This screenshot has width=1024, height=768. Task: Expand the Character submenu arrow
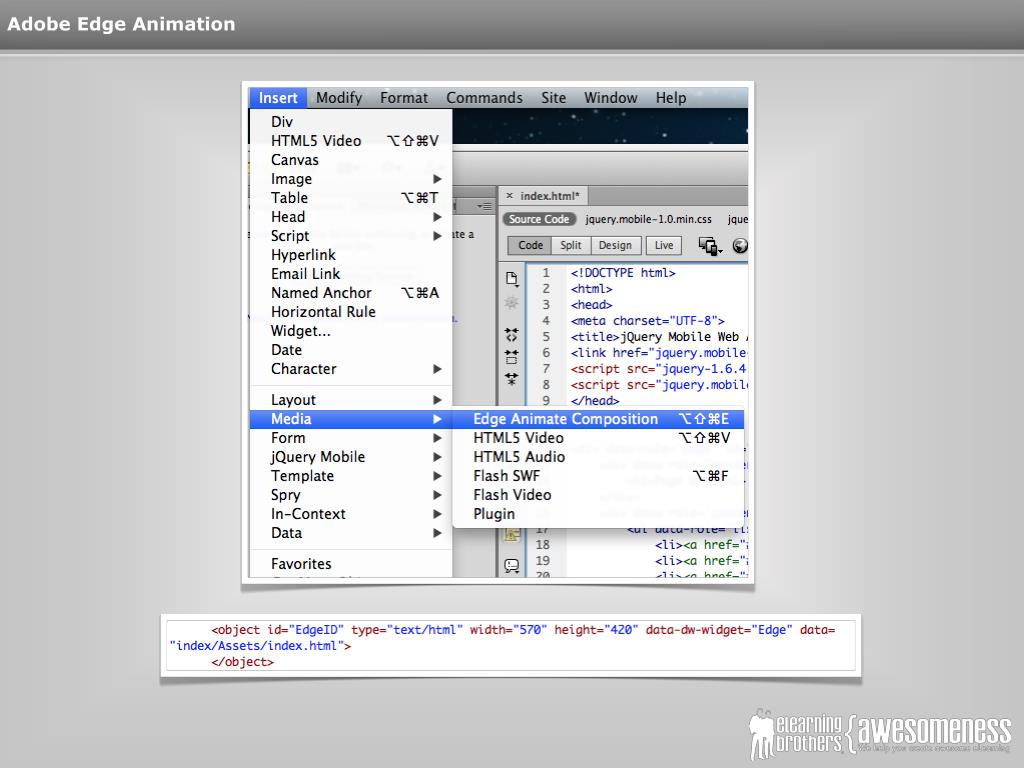click(438, 369)
